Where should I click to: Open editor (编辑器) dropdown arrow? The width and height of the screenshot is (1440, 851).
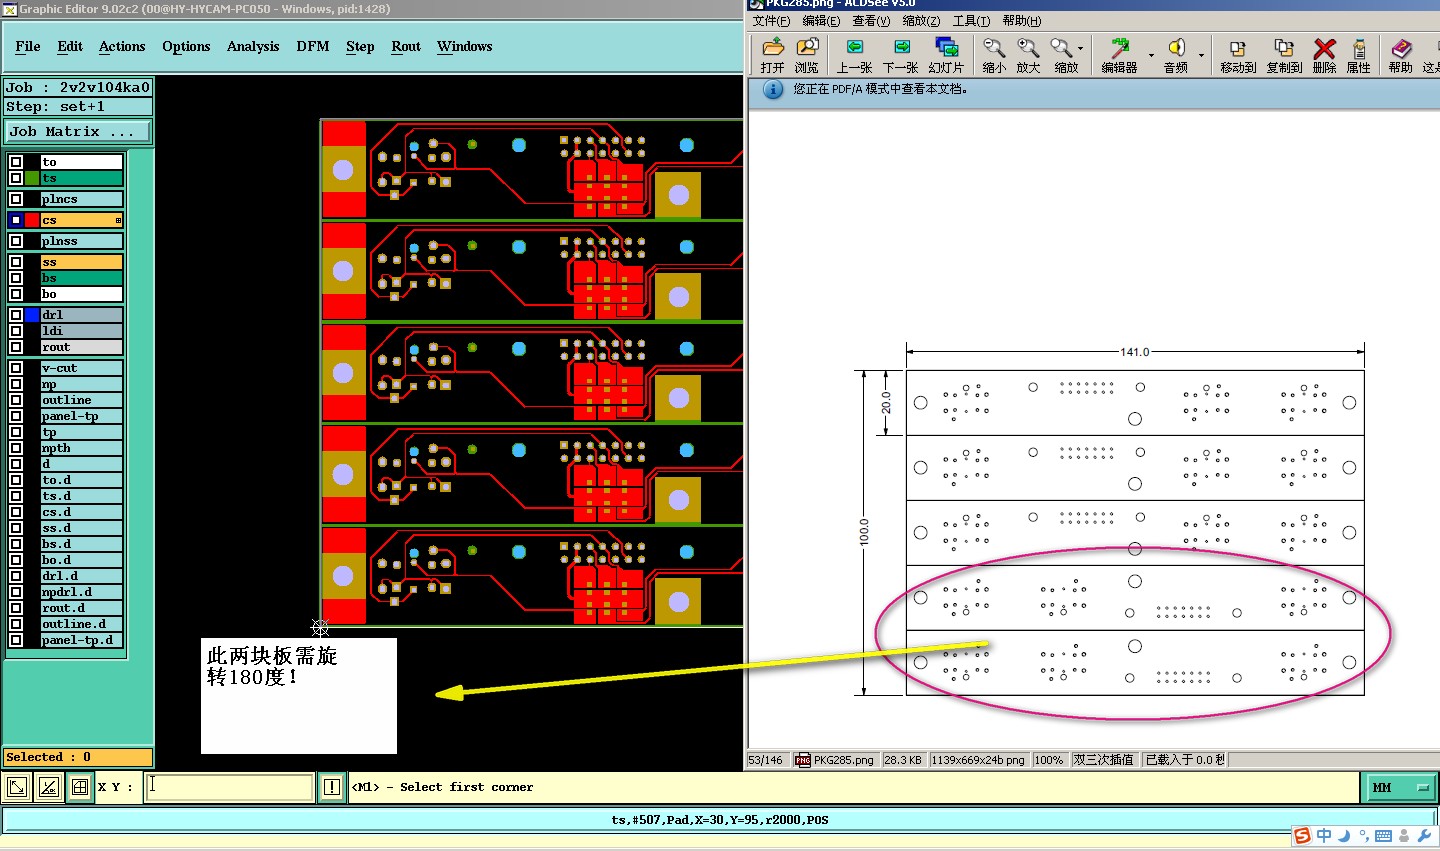(x=1151, y=56)
